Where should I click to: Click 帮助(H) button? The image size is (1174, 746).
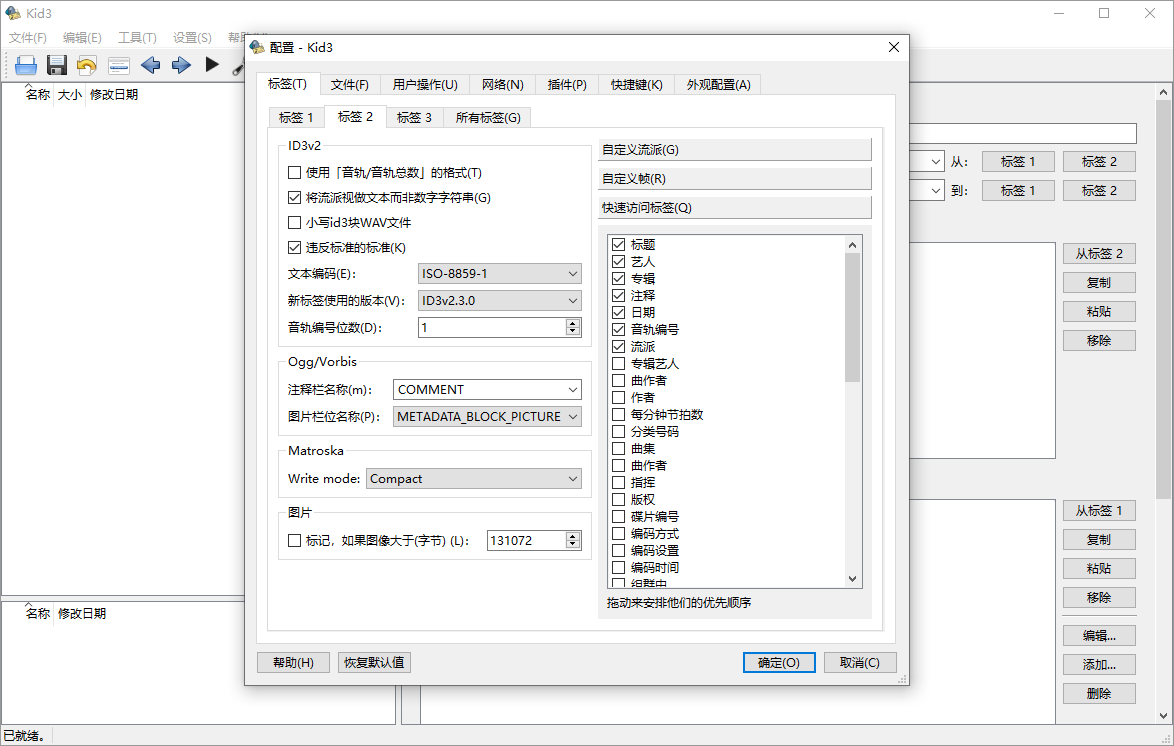point(294,663)
